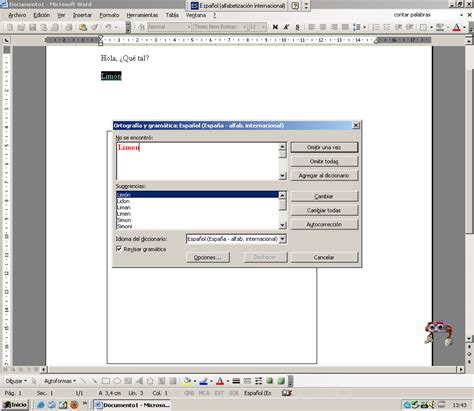Click the Omitir una vez button

324,147
